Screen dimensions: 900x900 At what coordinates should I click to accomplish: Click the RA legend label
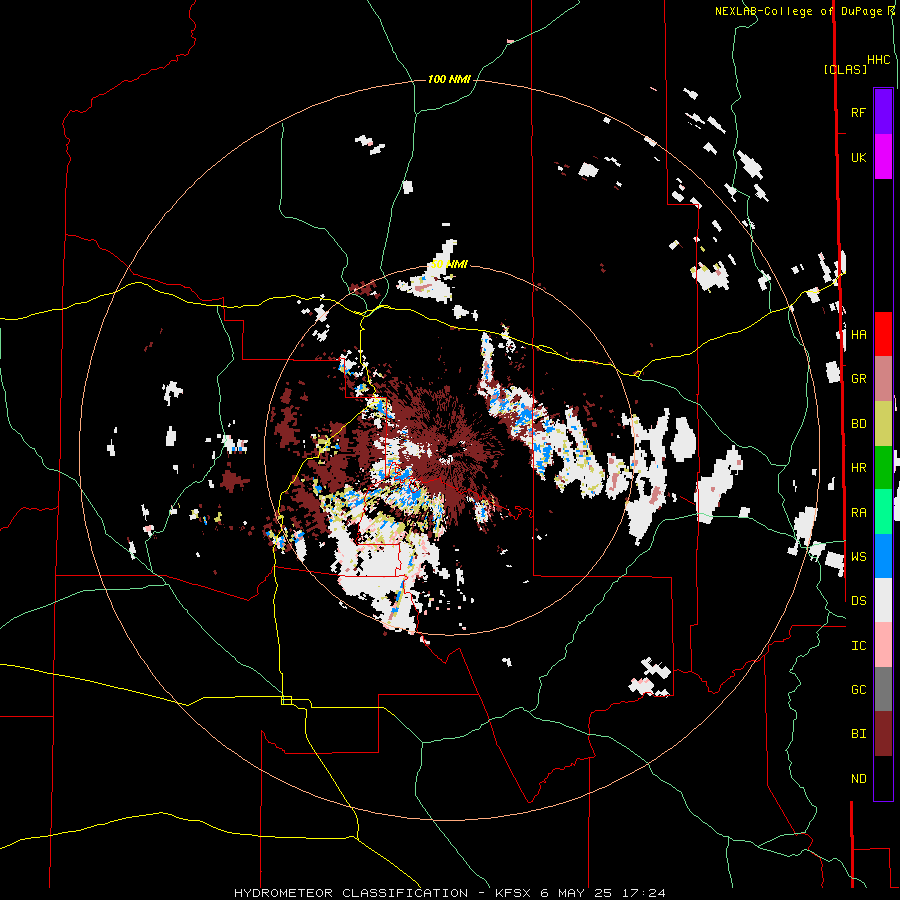point(859,513)
